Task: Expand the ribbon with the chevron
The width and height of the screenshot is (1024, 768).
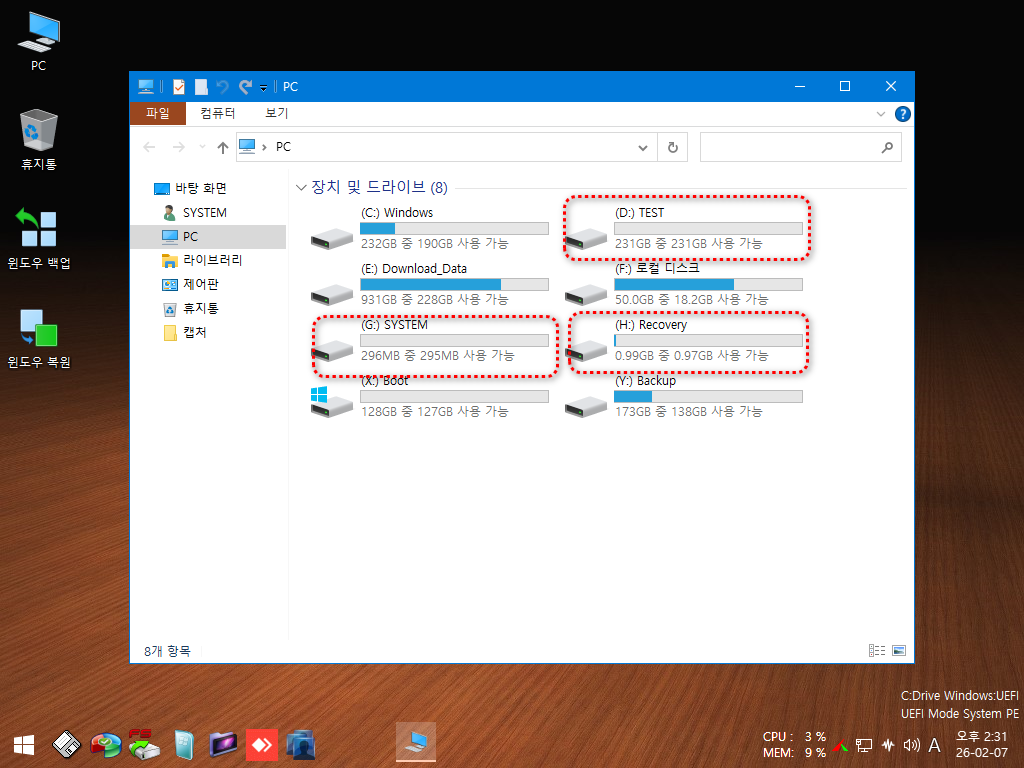Action: pos(880,114)
